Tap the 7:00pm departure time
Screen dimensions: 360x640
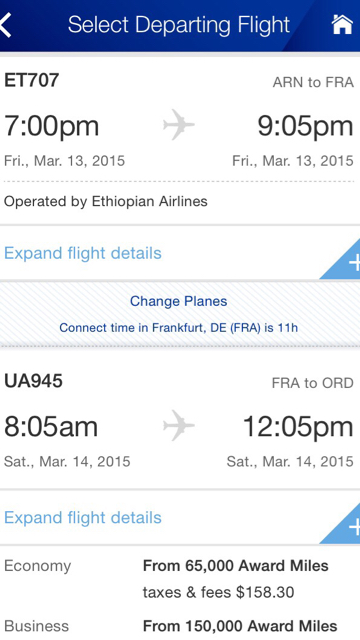(x=51, y=126)
